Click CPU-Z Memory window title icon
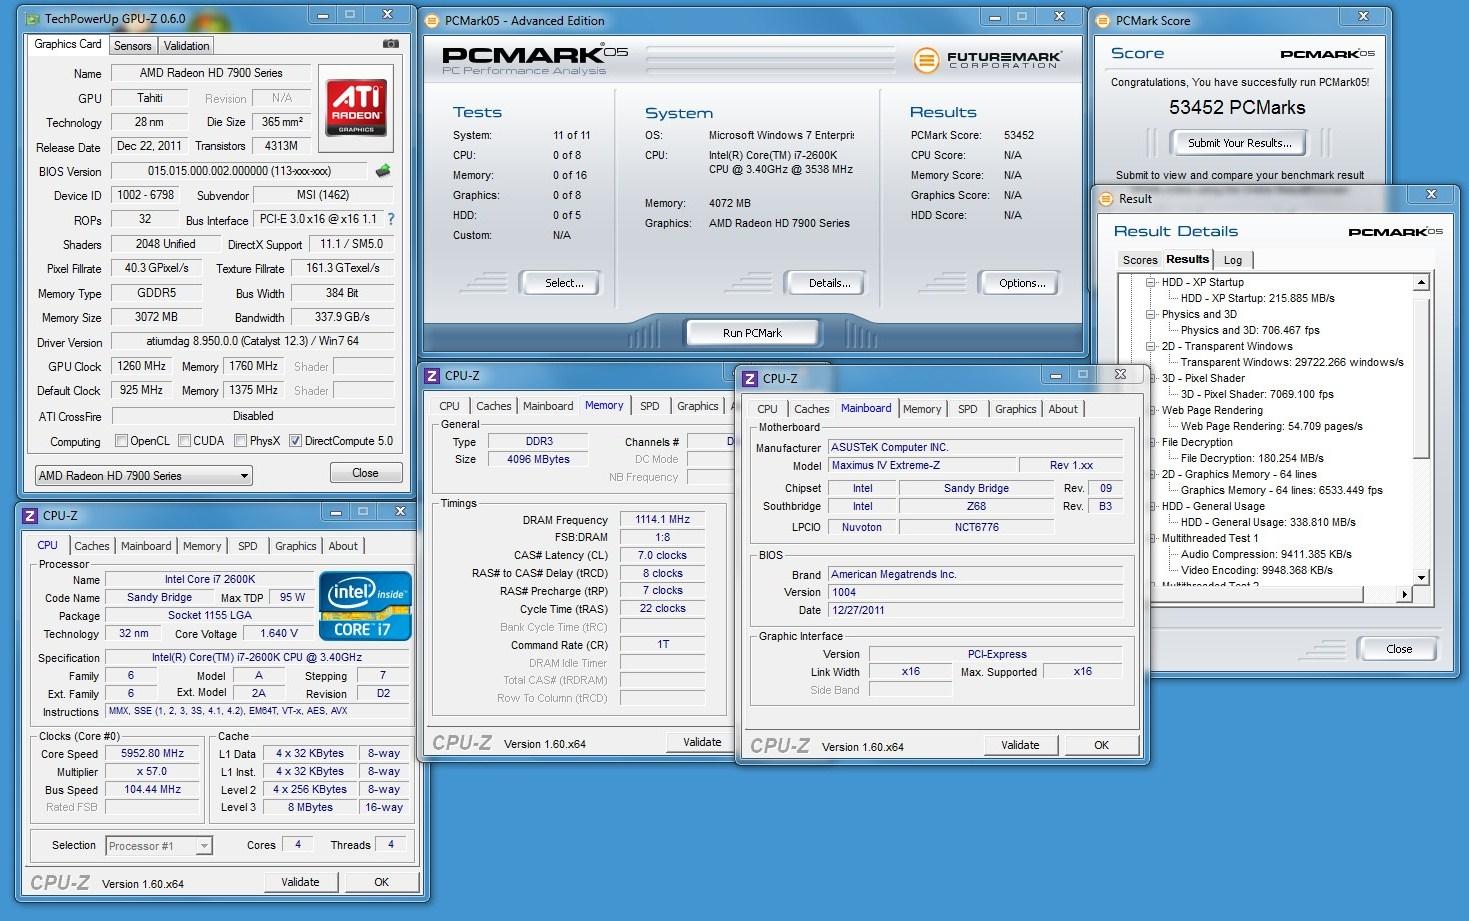Viewport: 1469px width, 921px height. coord(432,376)
